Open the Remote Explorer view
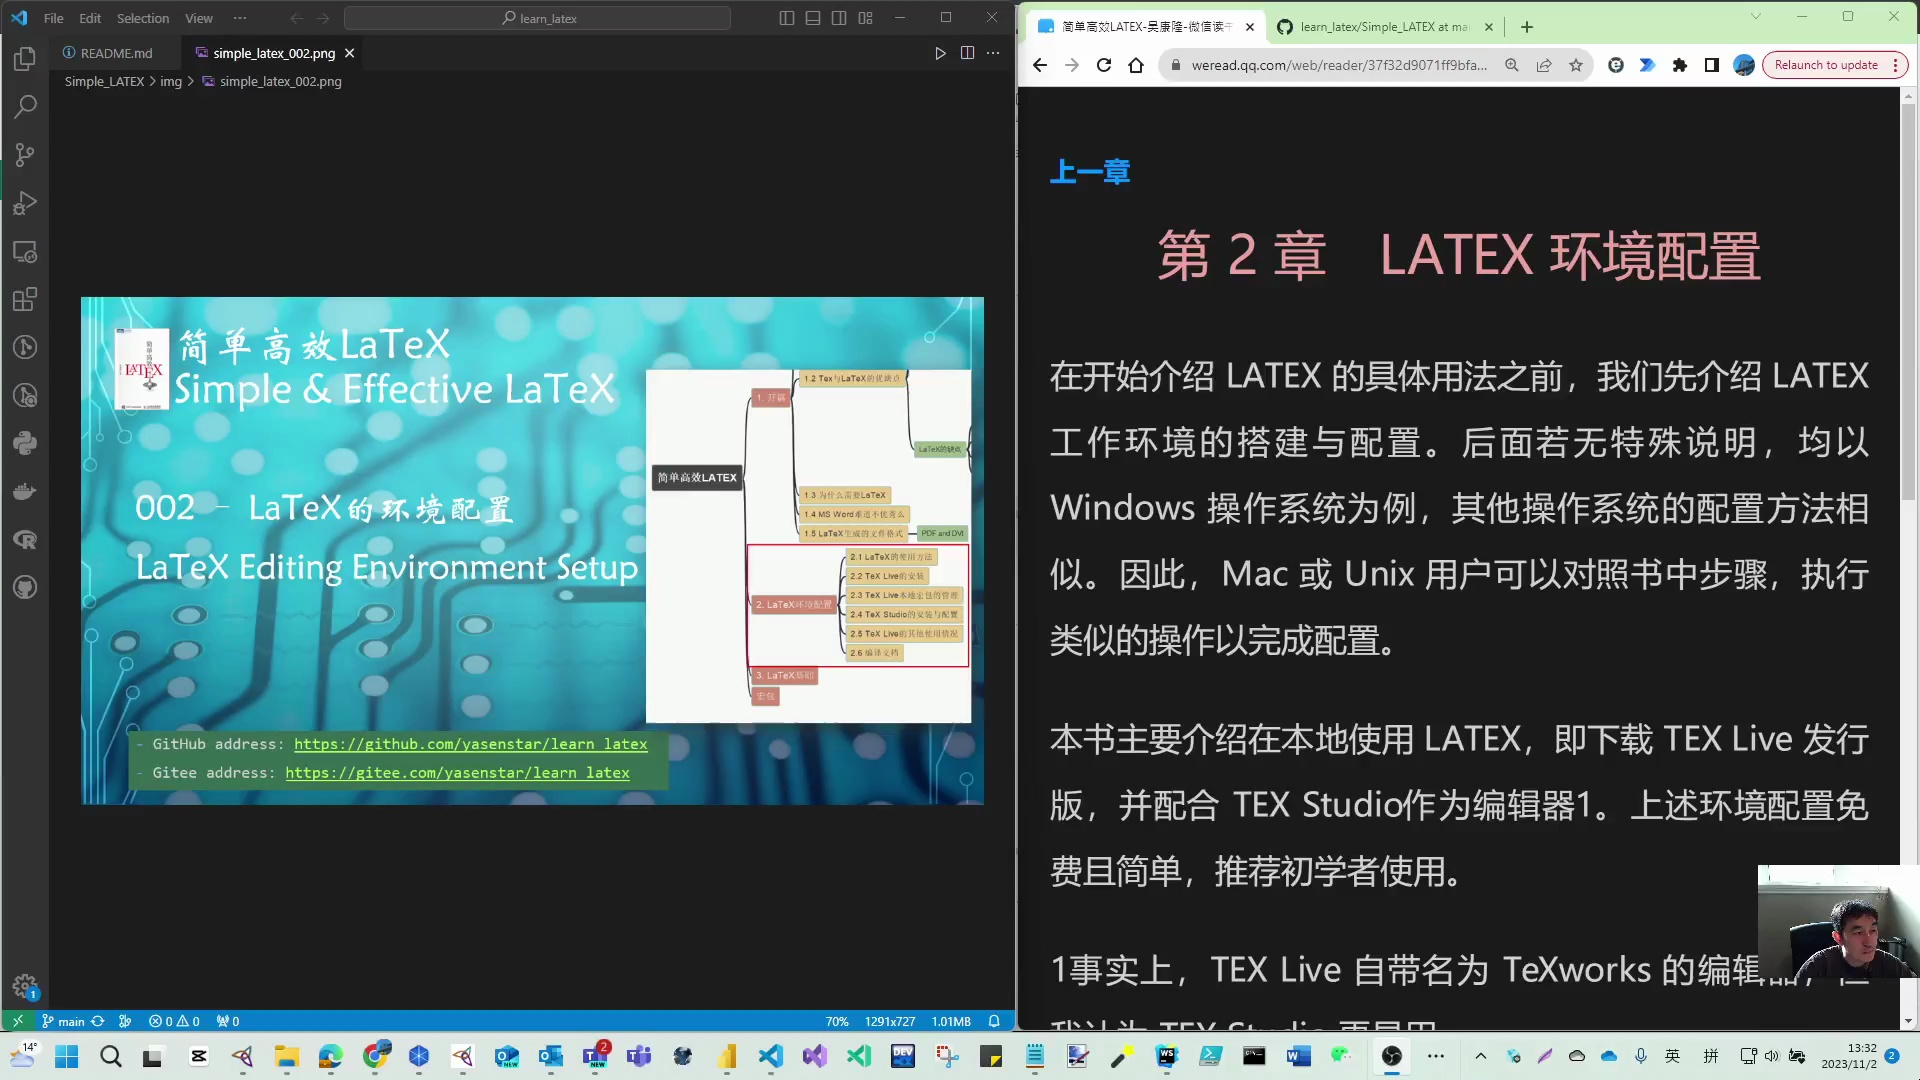Screen dimensions: 1920x1080 pos(25,251)
